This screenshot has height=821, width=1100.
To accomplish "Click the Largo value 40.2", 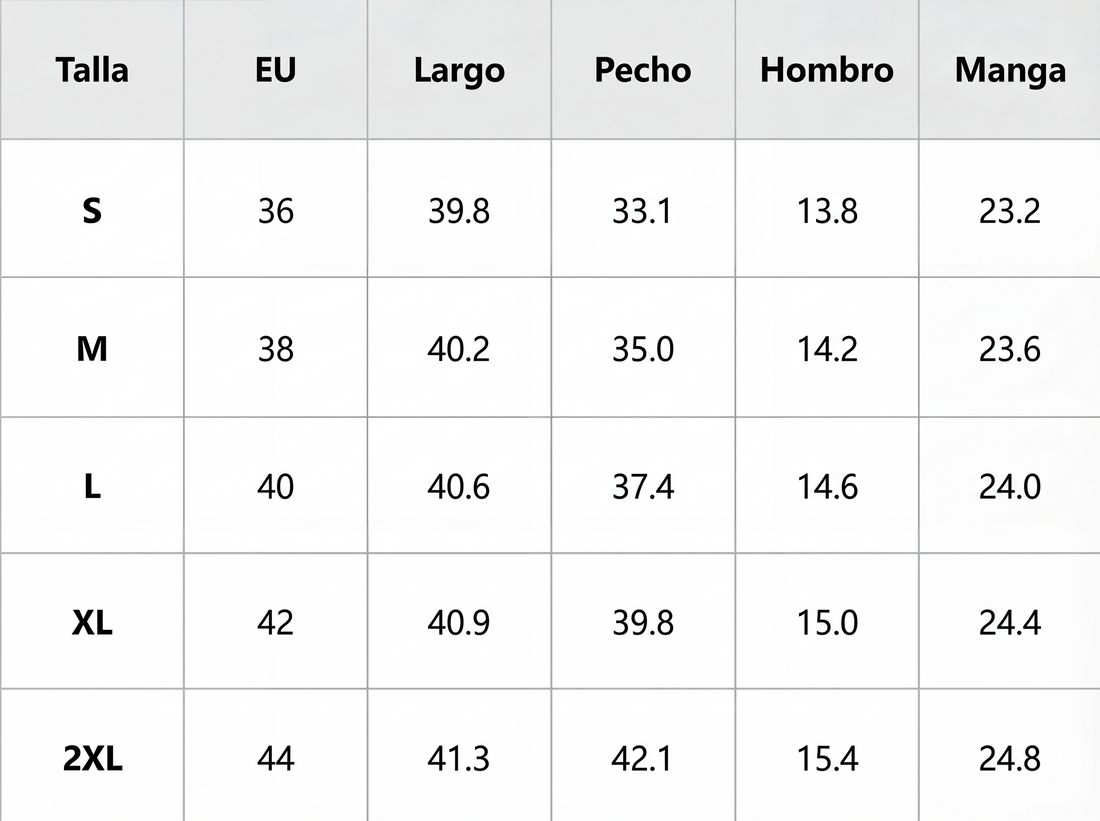I will click(x=459, y=349).
